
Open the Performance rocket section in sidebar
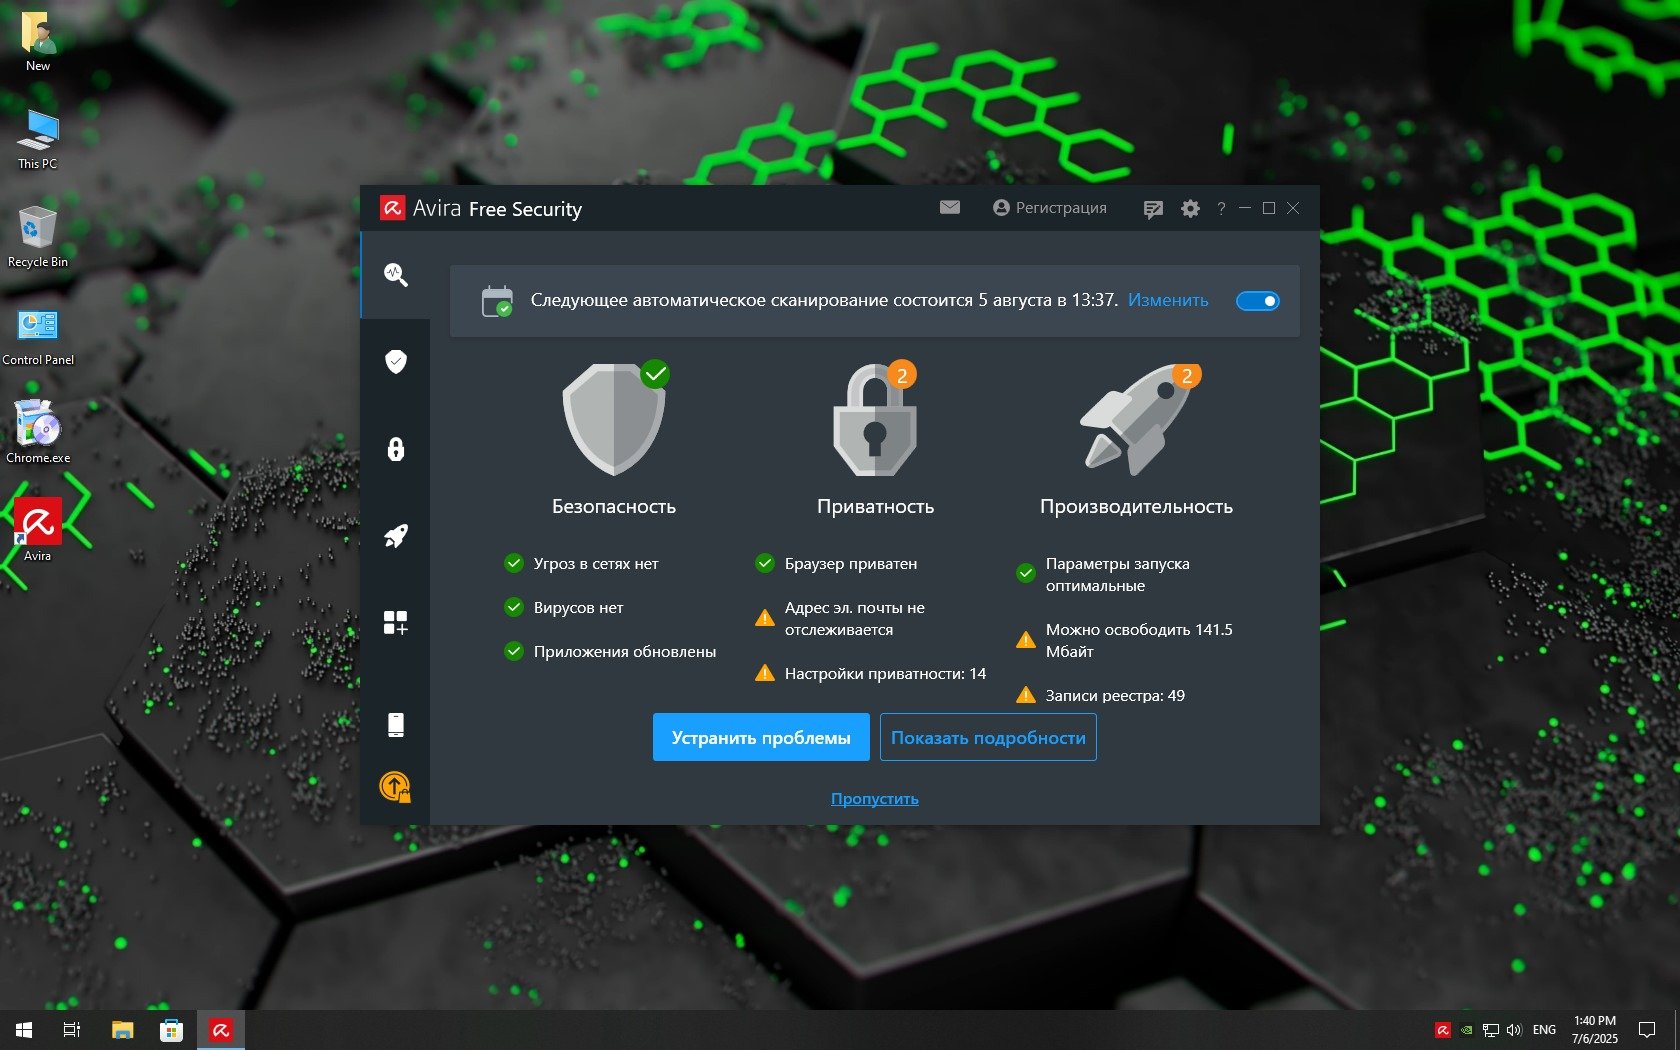(396, 536)
